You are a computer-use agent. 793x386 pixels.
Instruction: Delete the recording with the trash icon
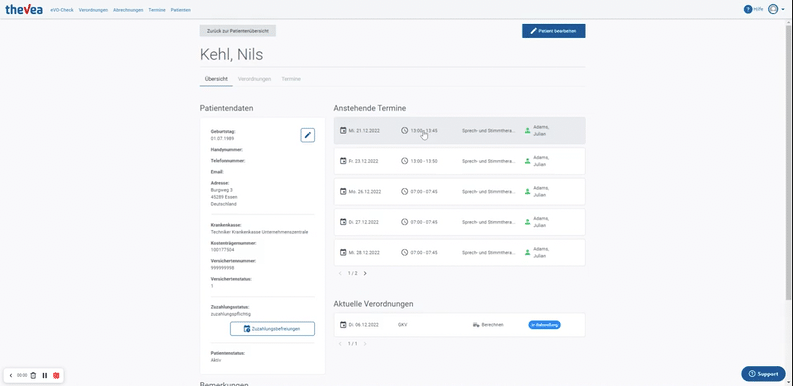(33, 375)
